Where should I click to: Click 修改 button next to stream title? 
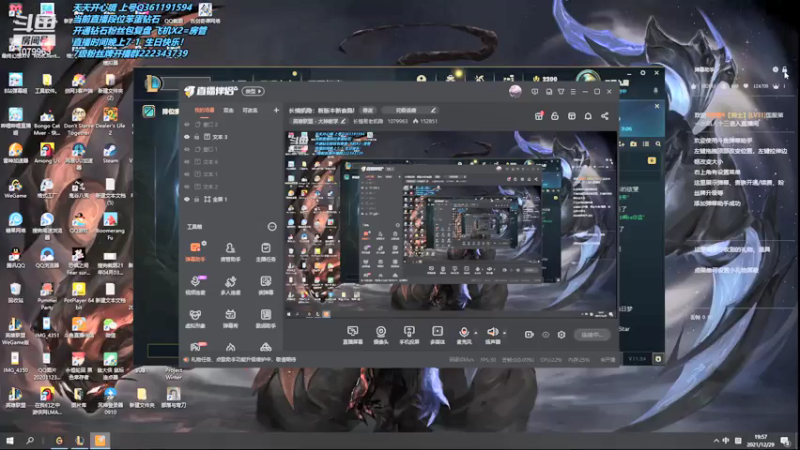(368, 110)
